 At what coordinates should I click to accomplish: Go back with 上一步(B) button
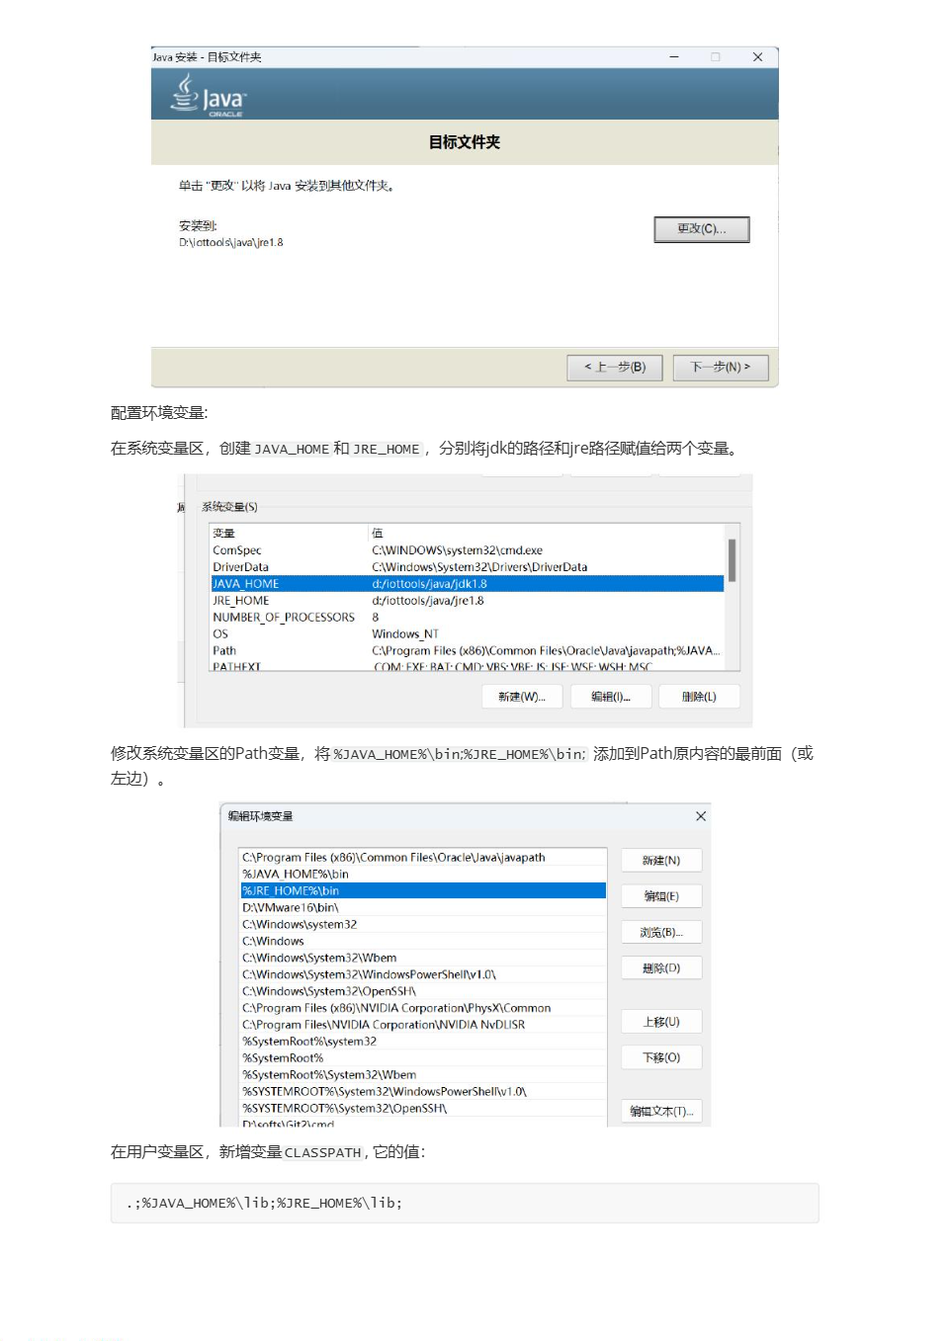pyautogui.click(x=614, y=367)
